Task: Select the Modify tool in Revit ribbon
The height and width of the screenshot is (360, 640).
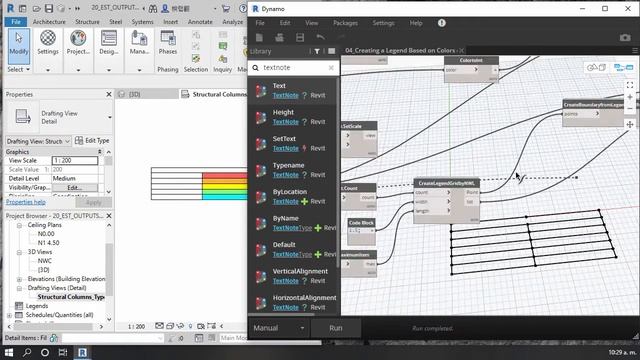Action: [x=18, y=45]
